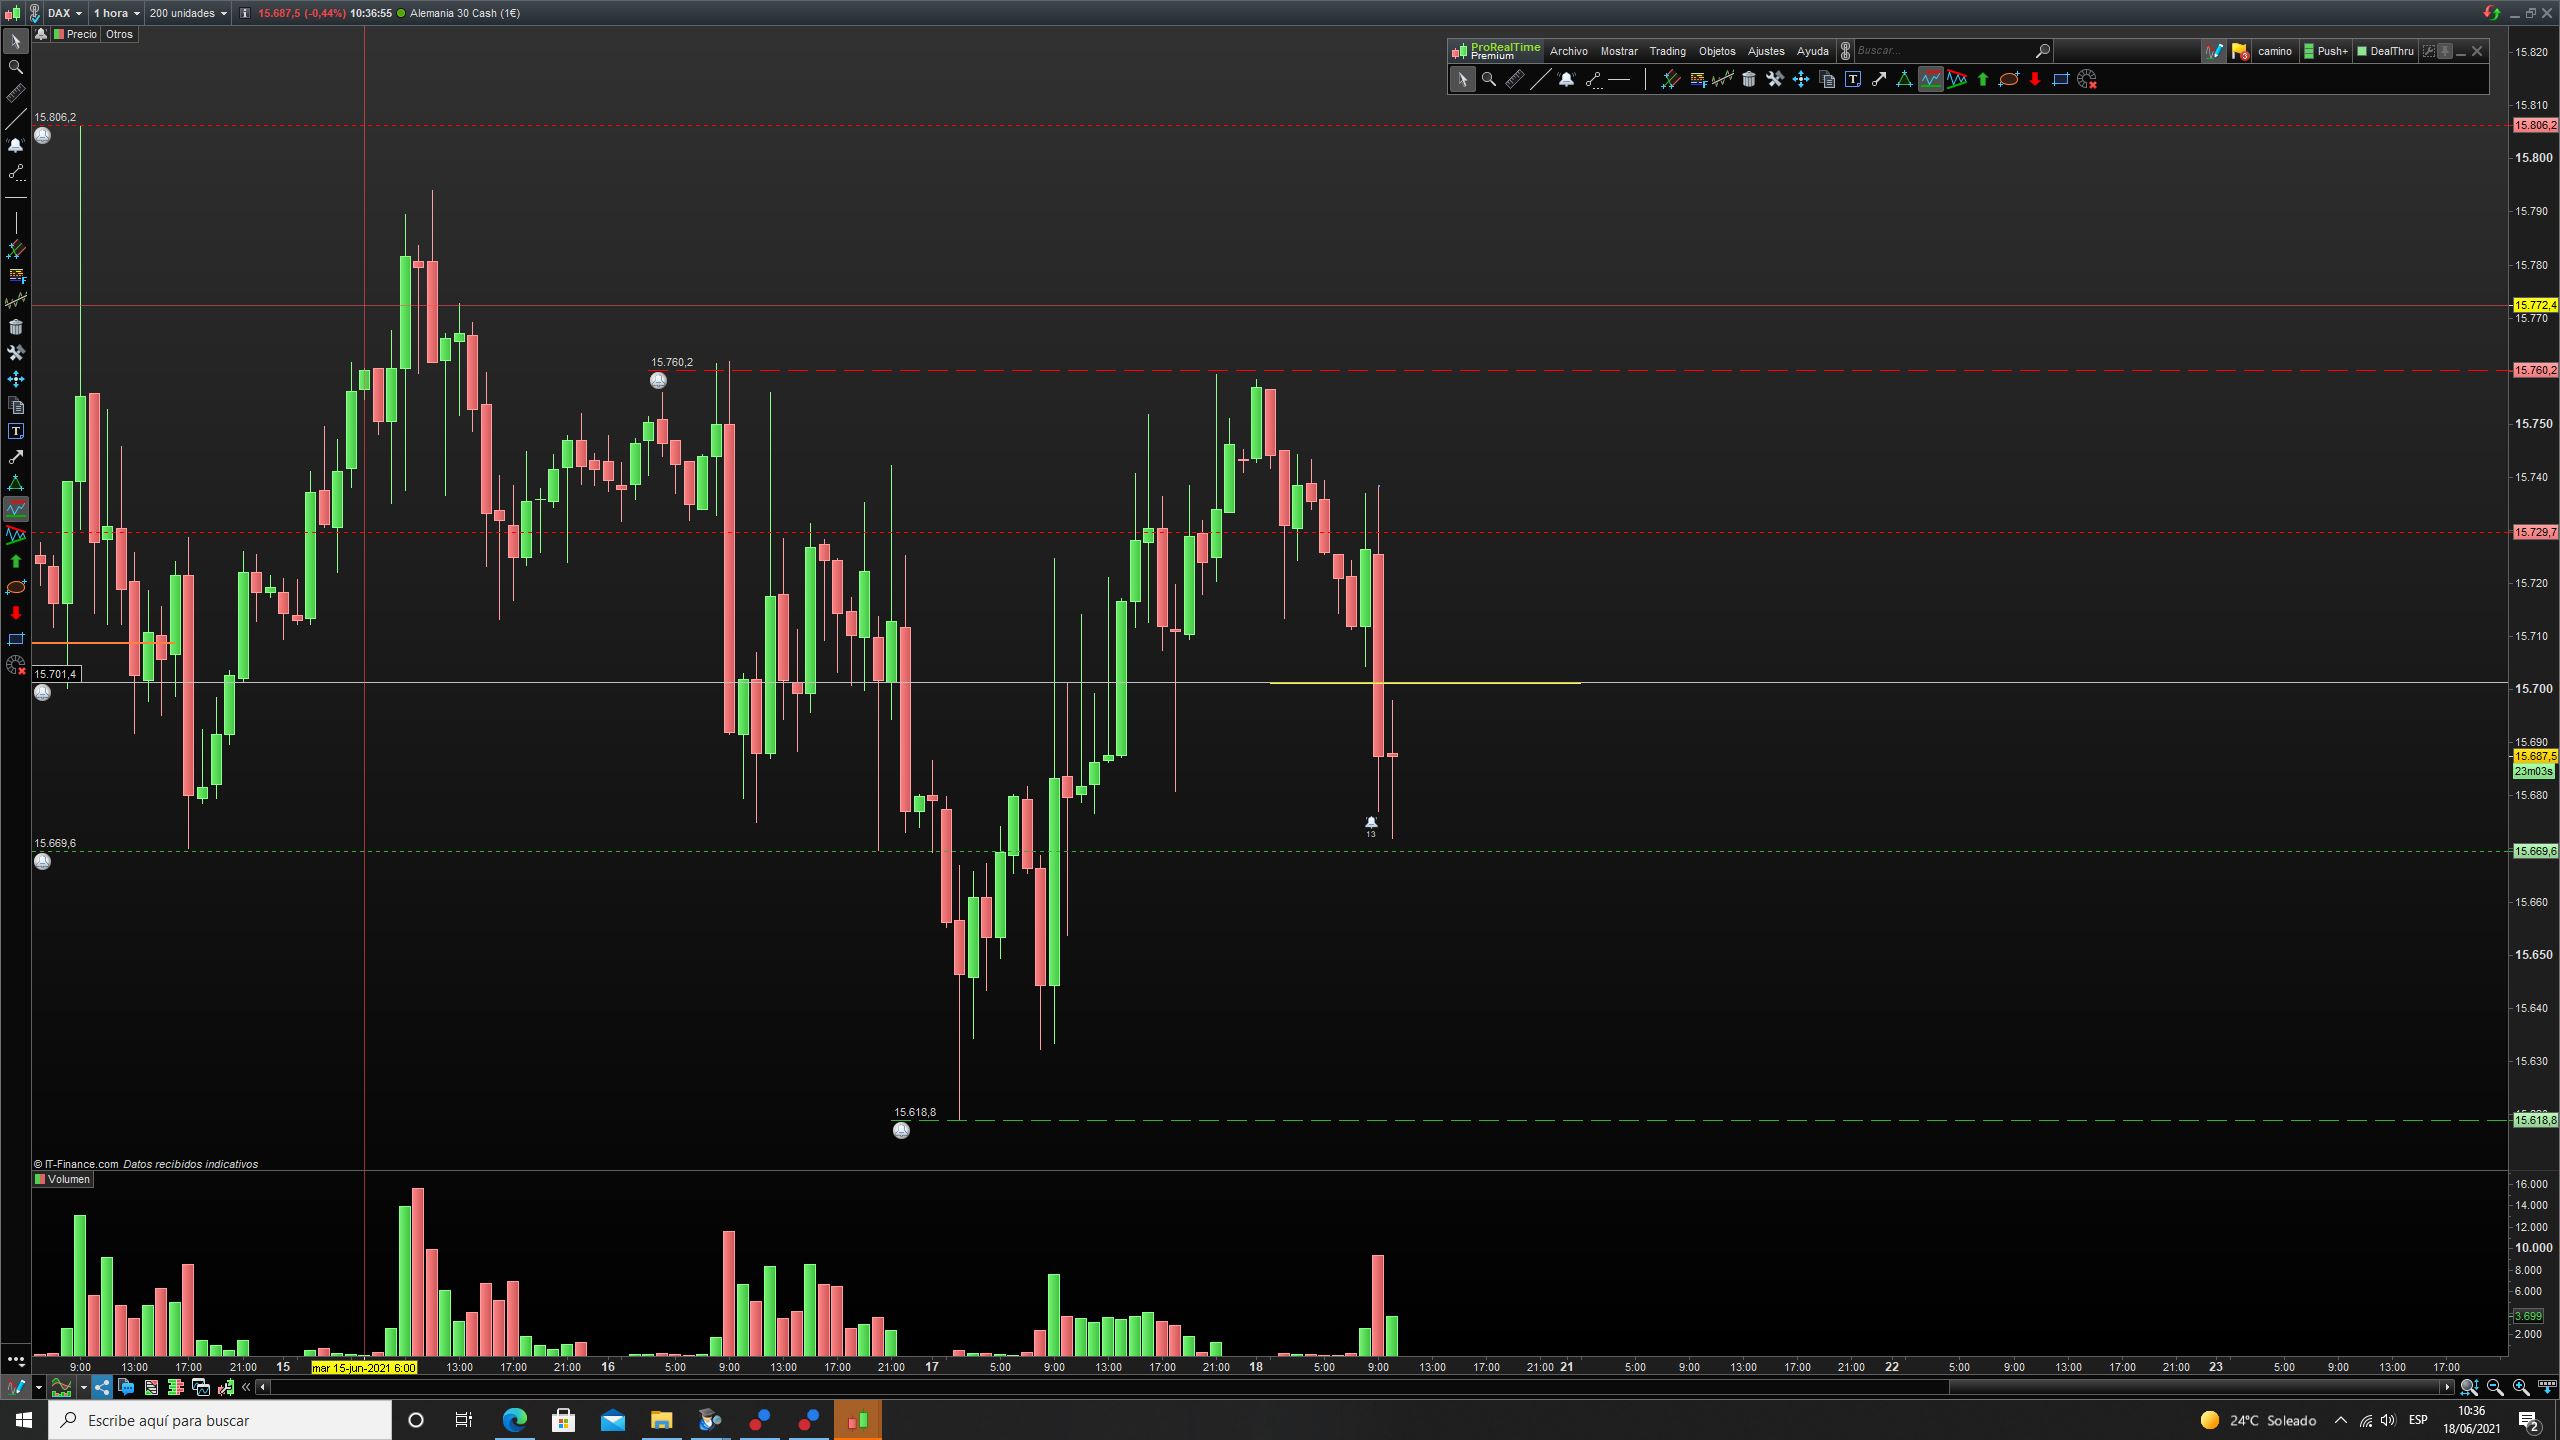Select the alert bell tool in floating toolbar
The width and height of the screenshot is (2560, 1440).
[1566, 80]
